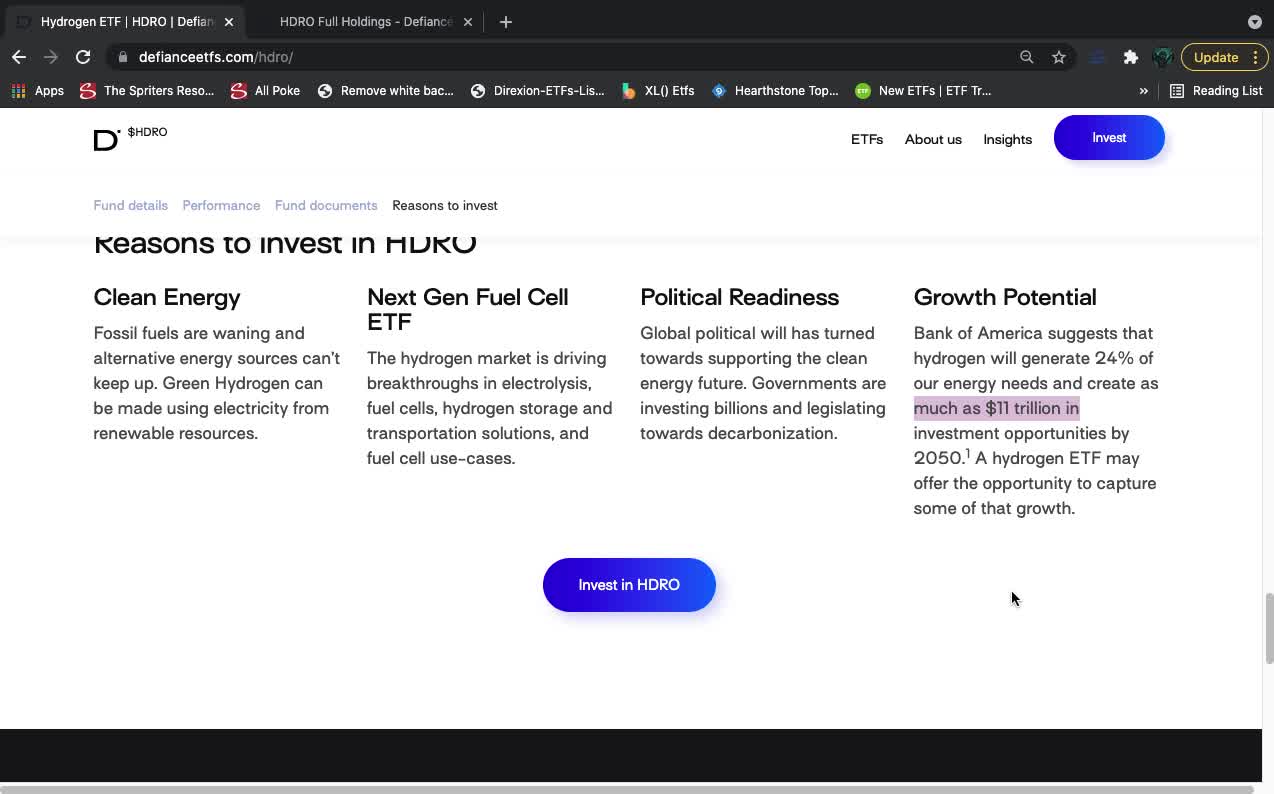
Task: Open the Apps grid icon in bookmarks bar
Action: [x=18, y=90]
